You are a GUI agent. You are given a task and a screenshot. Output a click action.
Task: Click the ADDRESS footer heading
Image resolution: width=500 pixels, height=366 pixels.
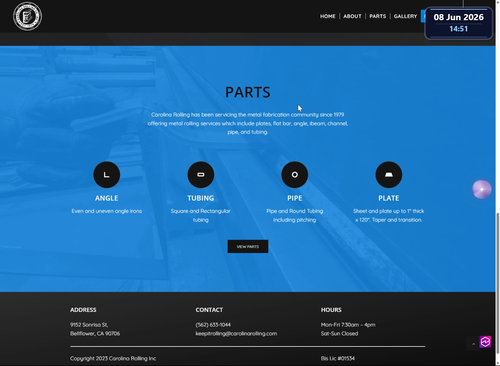83,310
